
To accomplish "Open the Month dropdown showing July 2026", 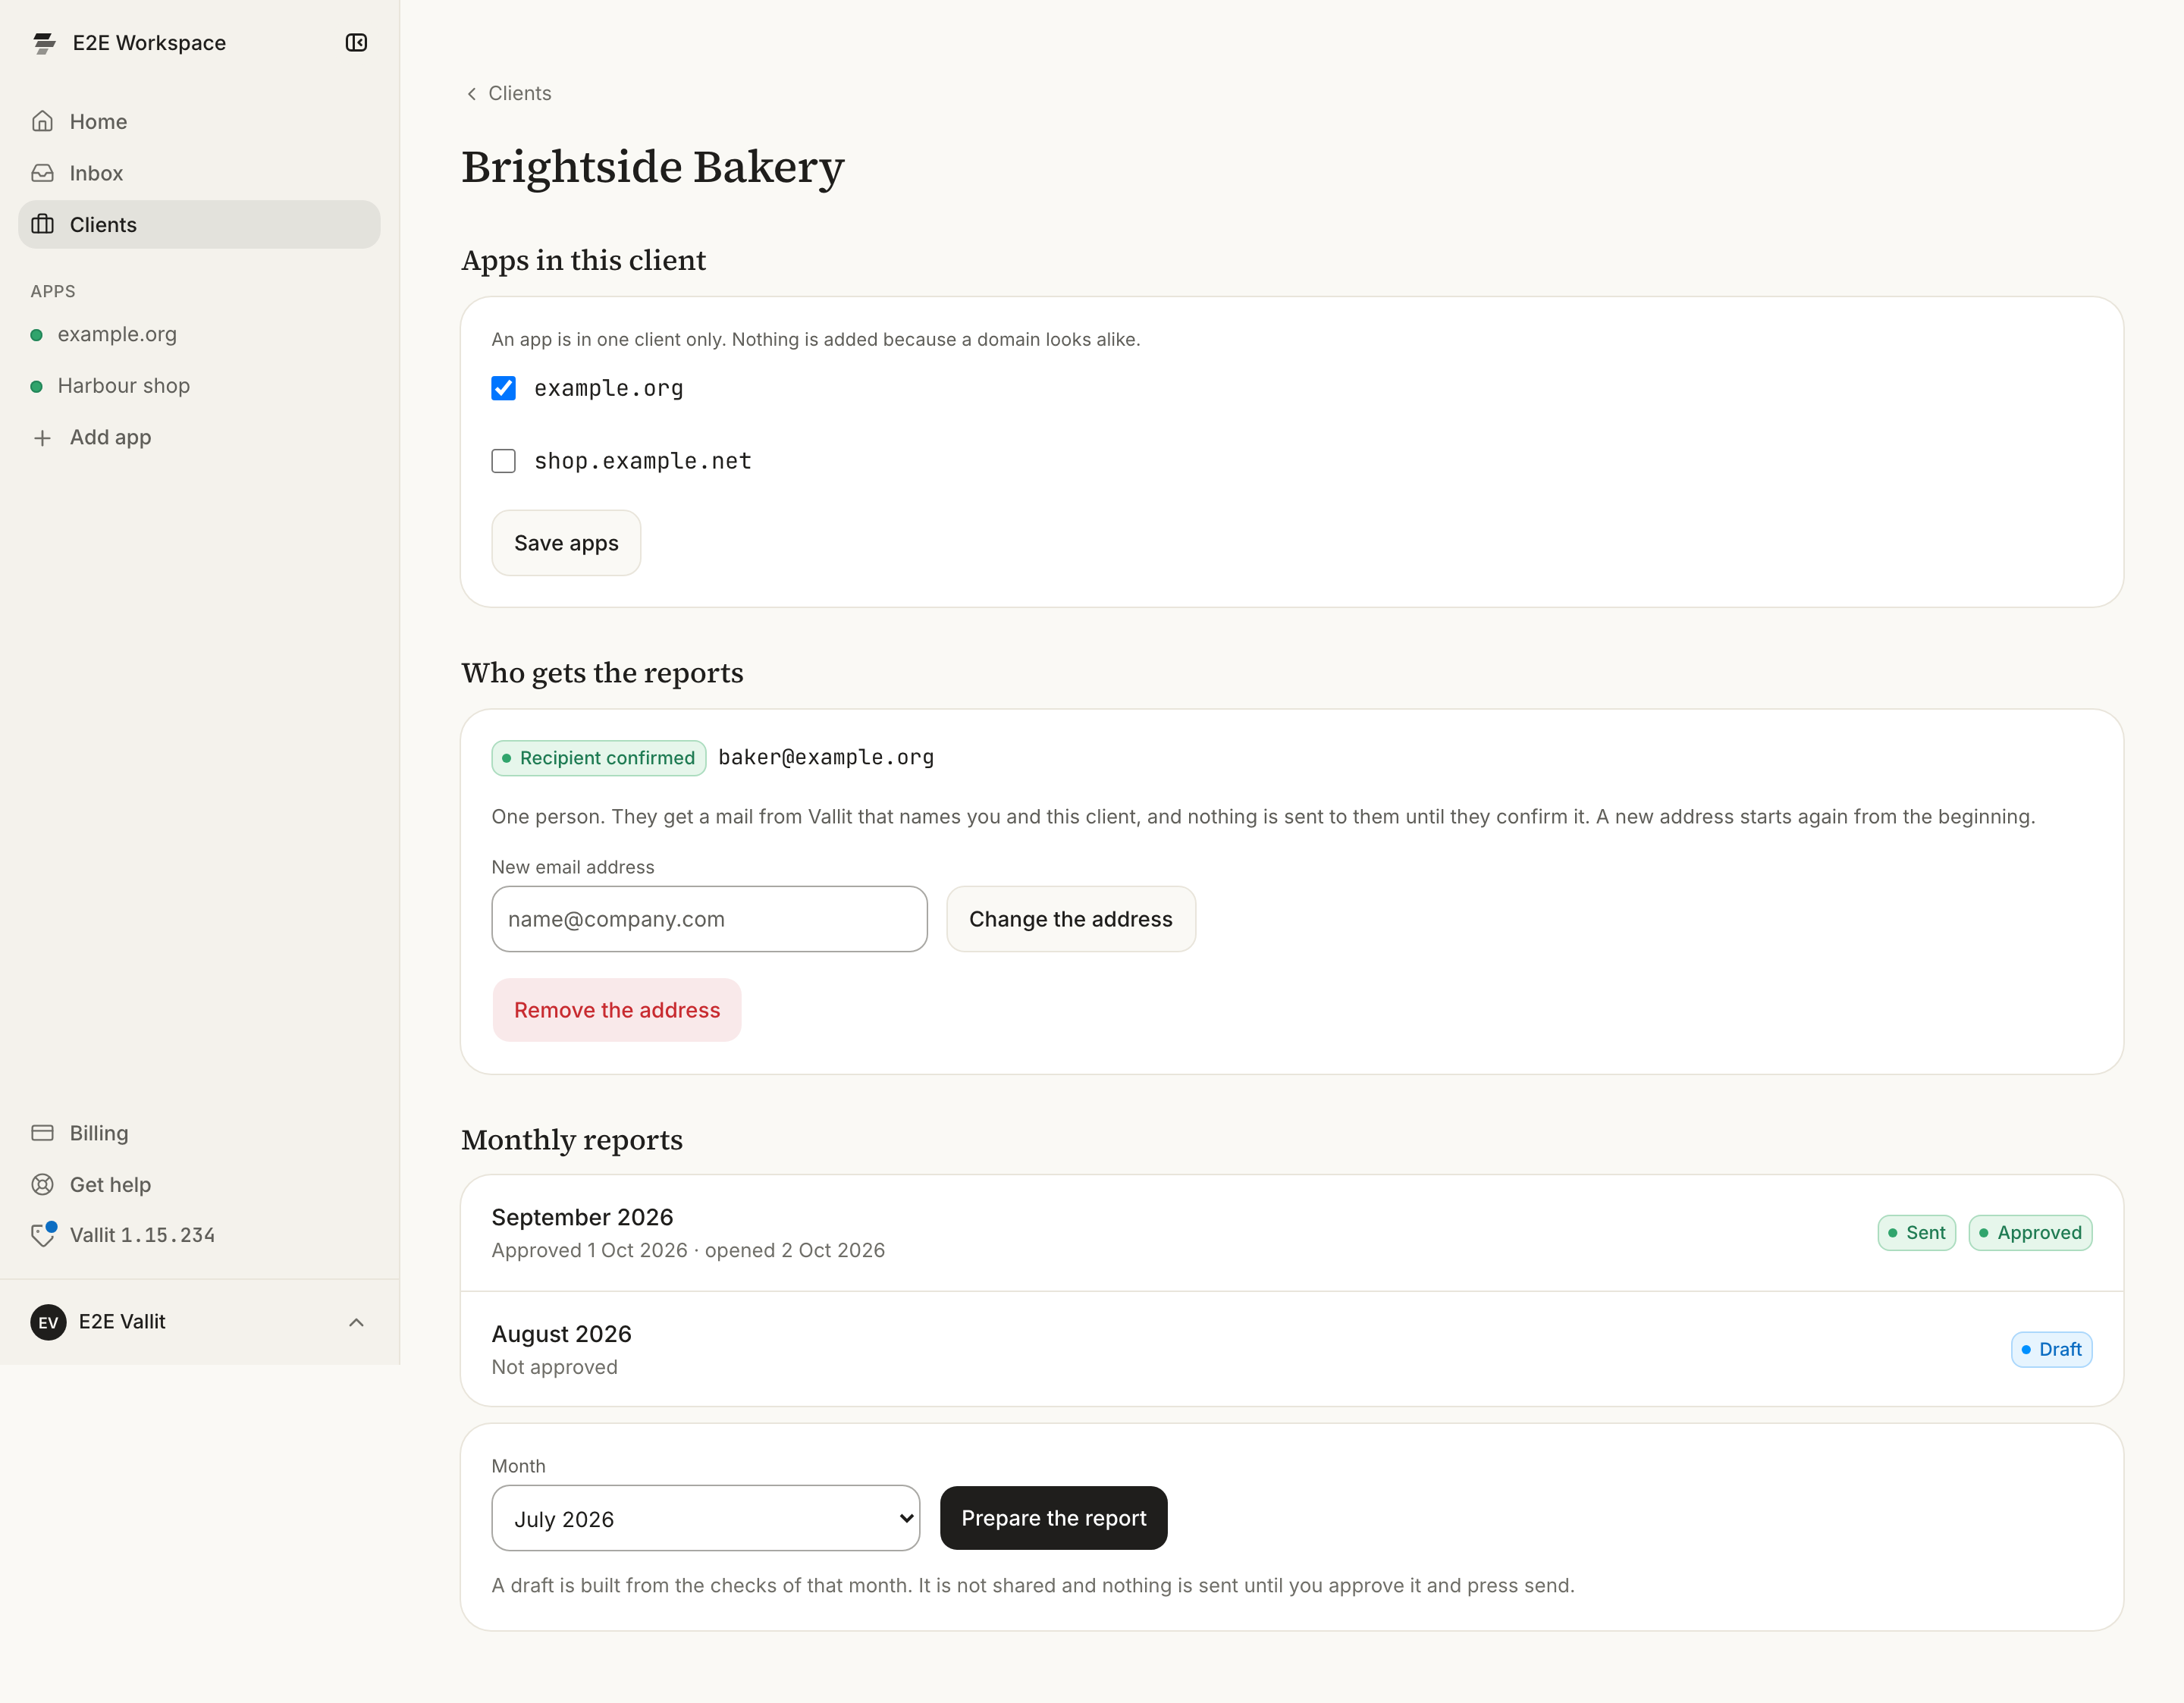I will click(706, 1518).
